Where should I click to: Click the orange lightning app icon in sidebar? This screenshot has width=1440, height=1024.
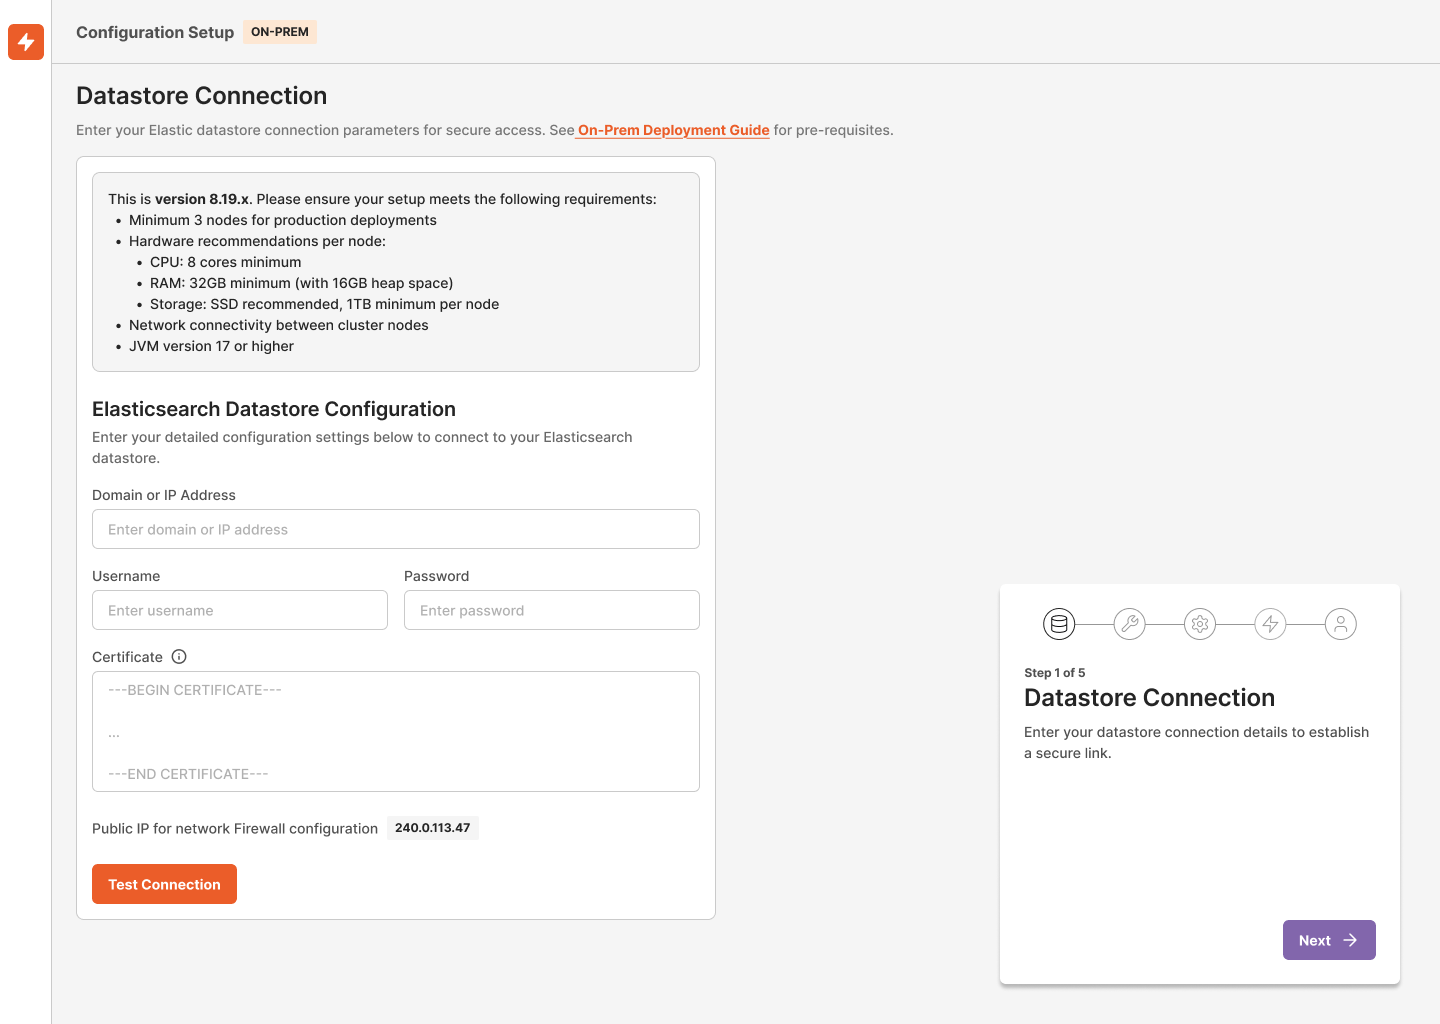point(25,42)
